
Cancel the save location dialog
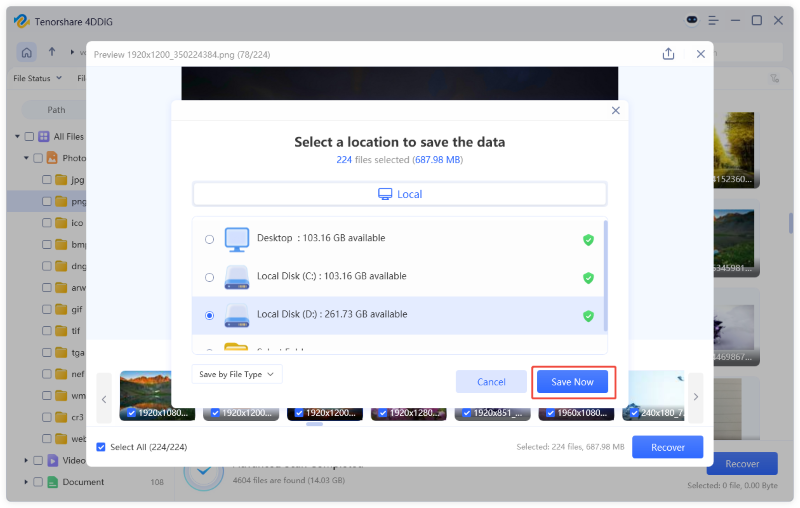(491, 382)
